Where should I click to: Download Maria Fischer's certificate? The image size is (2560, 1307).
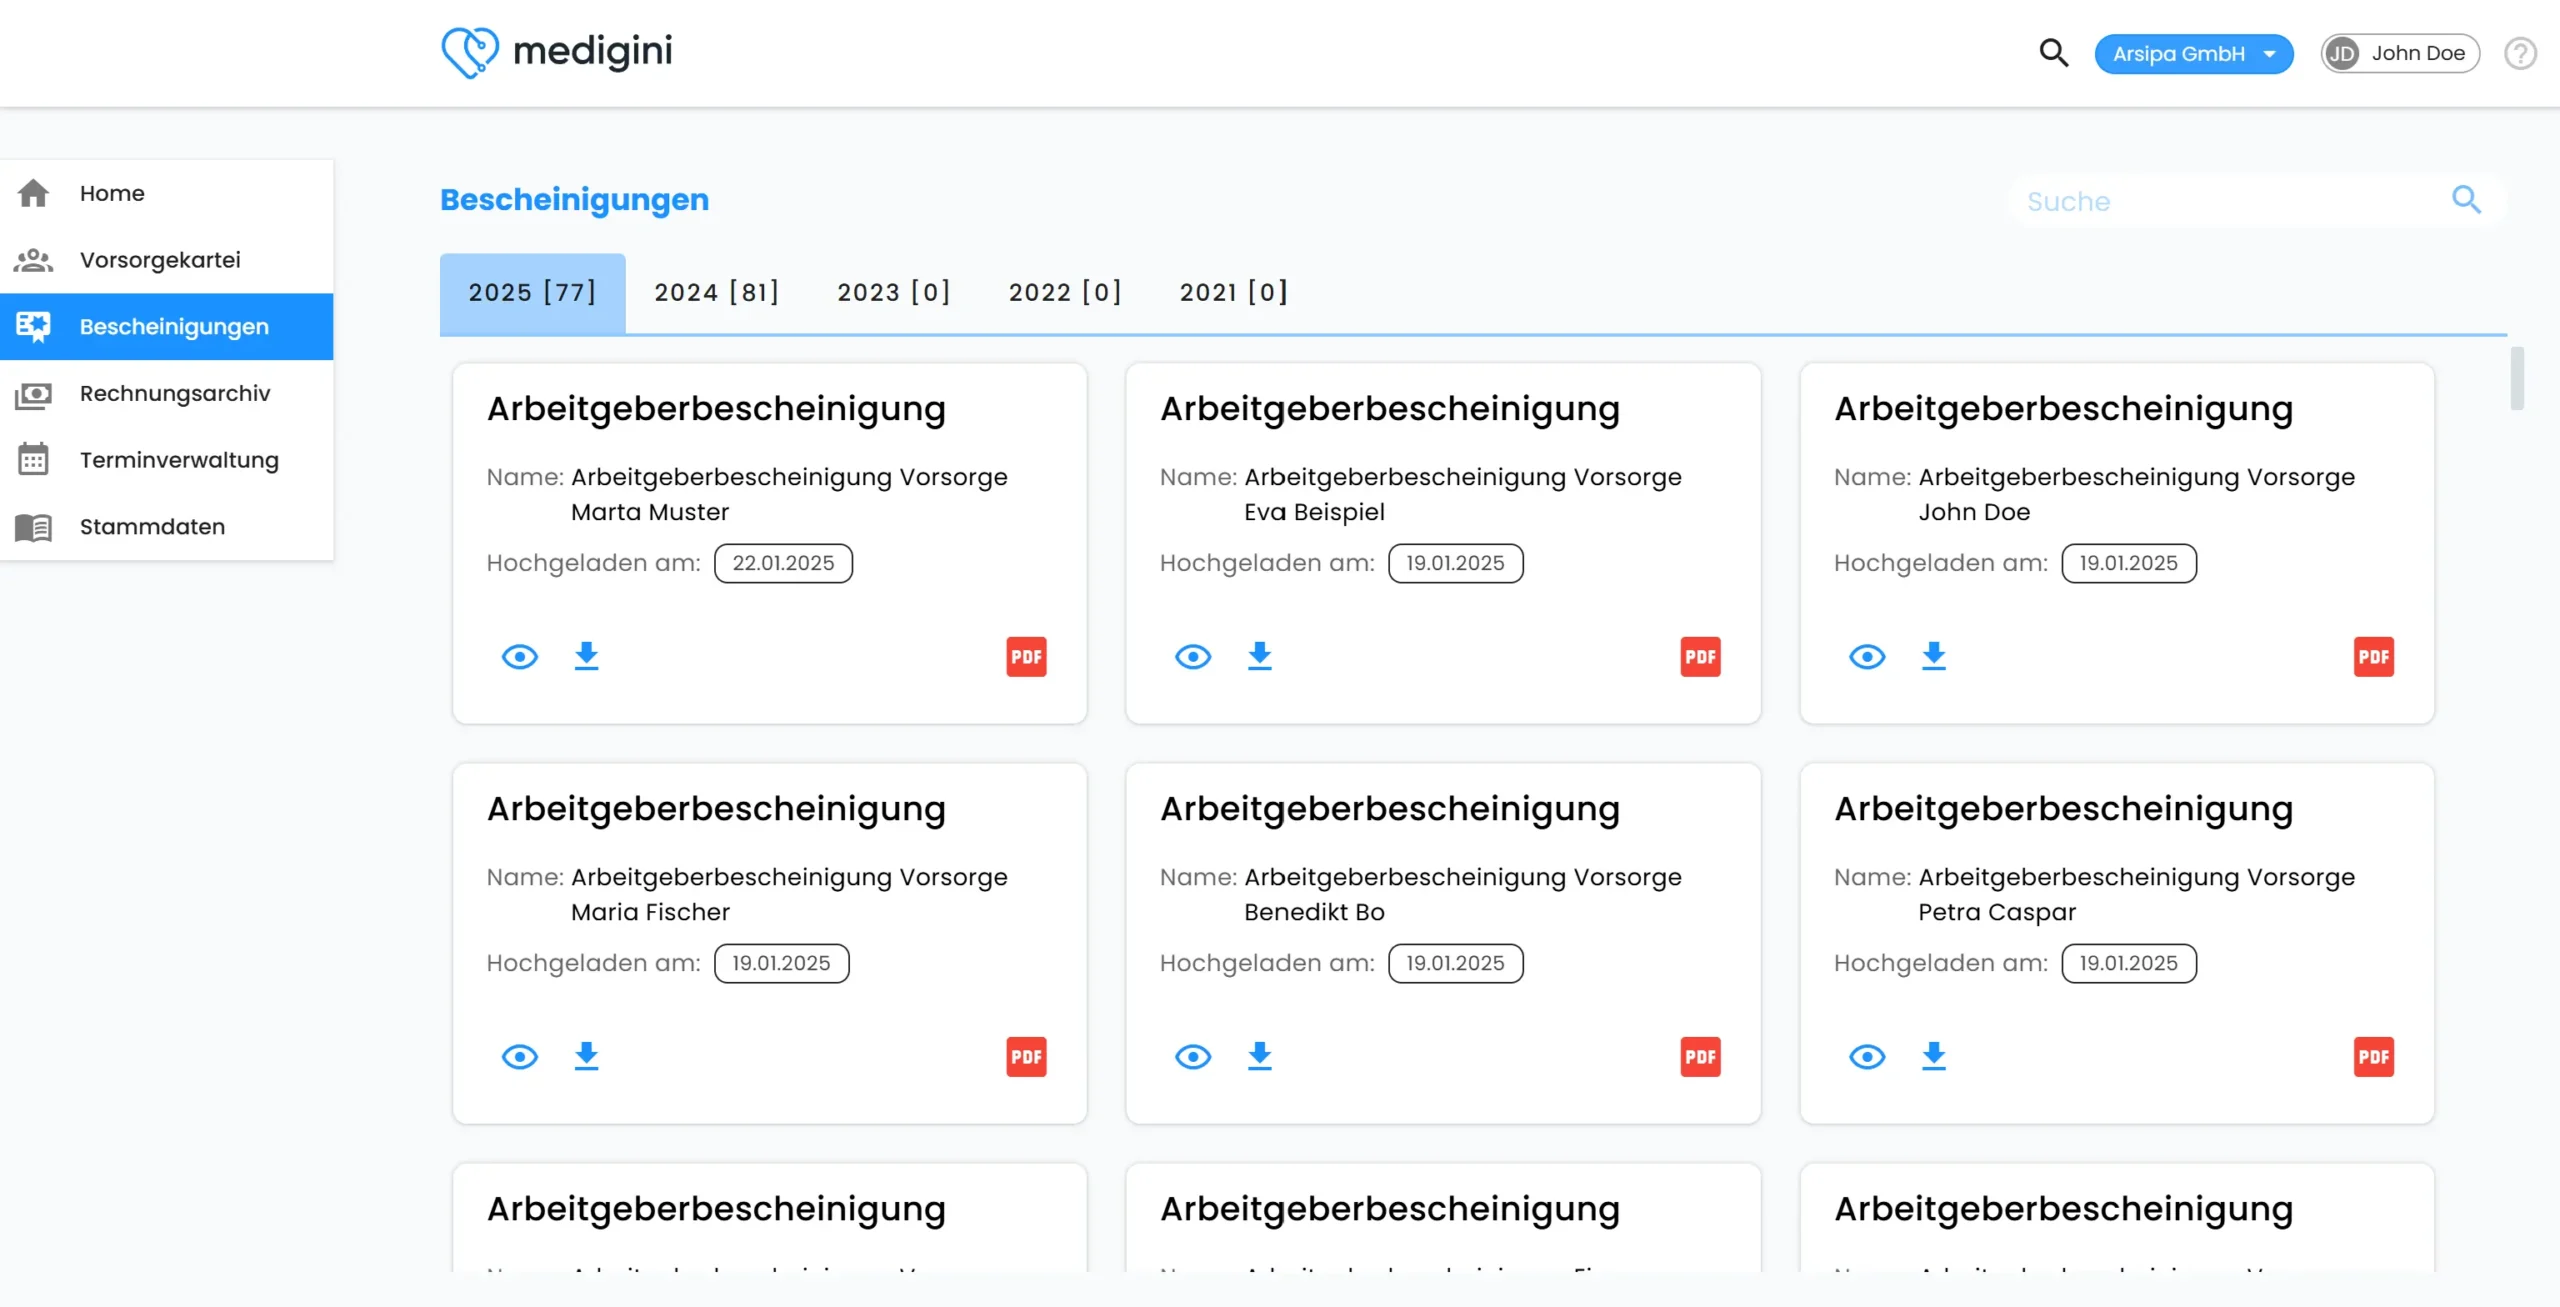click(586, 1056)
